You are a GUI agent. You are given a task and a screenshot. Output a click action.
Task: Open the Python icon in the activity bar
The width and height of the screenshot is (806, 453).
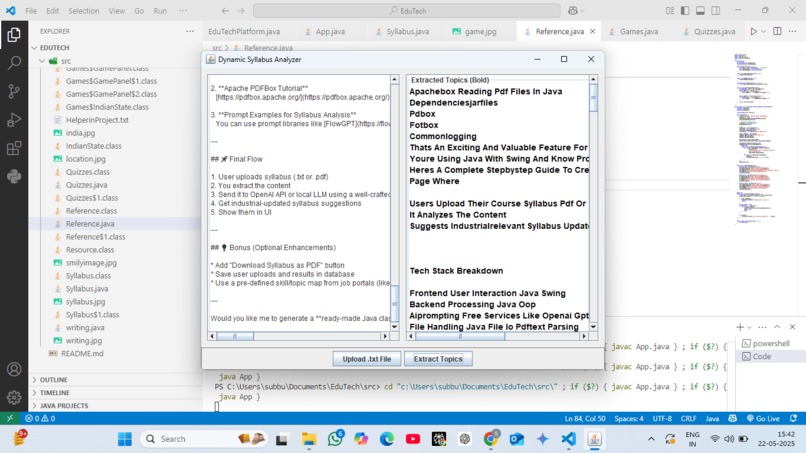point(14,176)
